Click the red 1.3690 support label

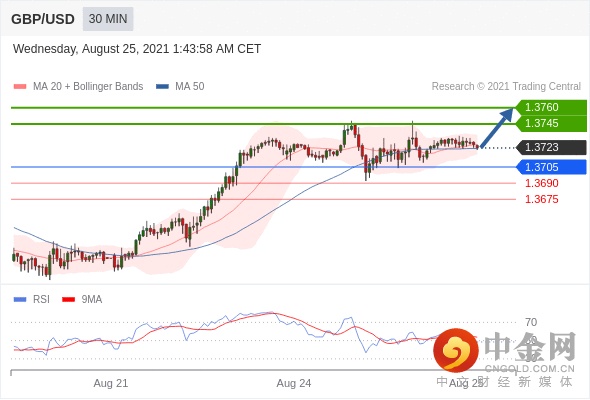pyautogui.click(x=541, y=183)
